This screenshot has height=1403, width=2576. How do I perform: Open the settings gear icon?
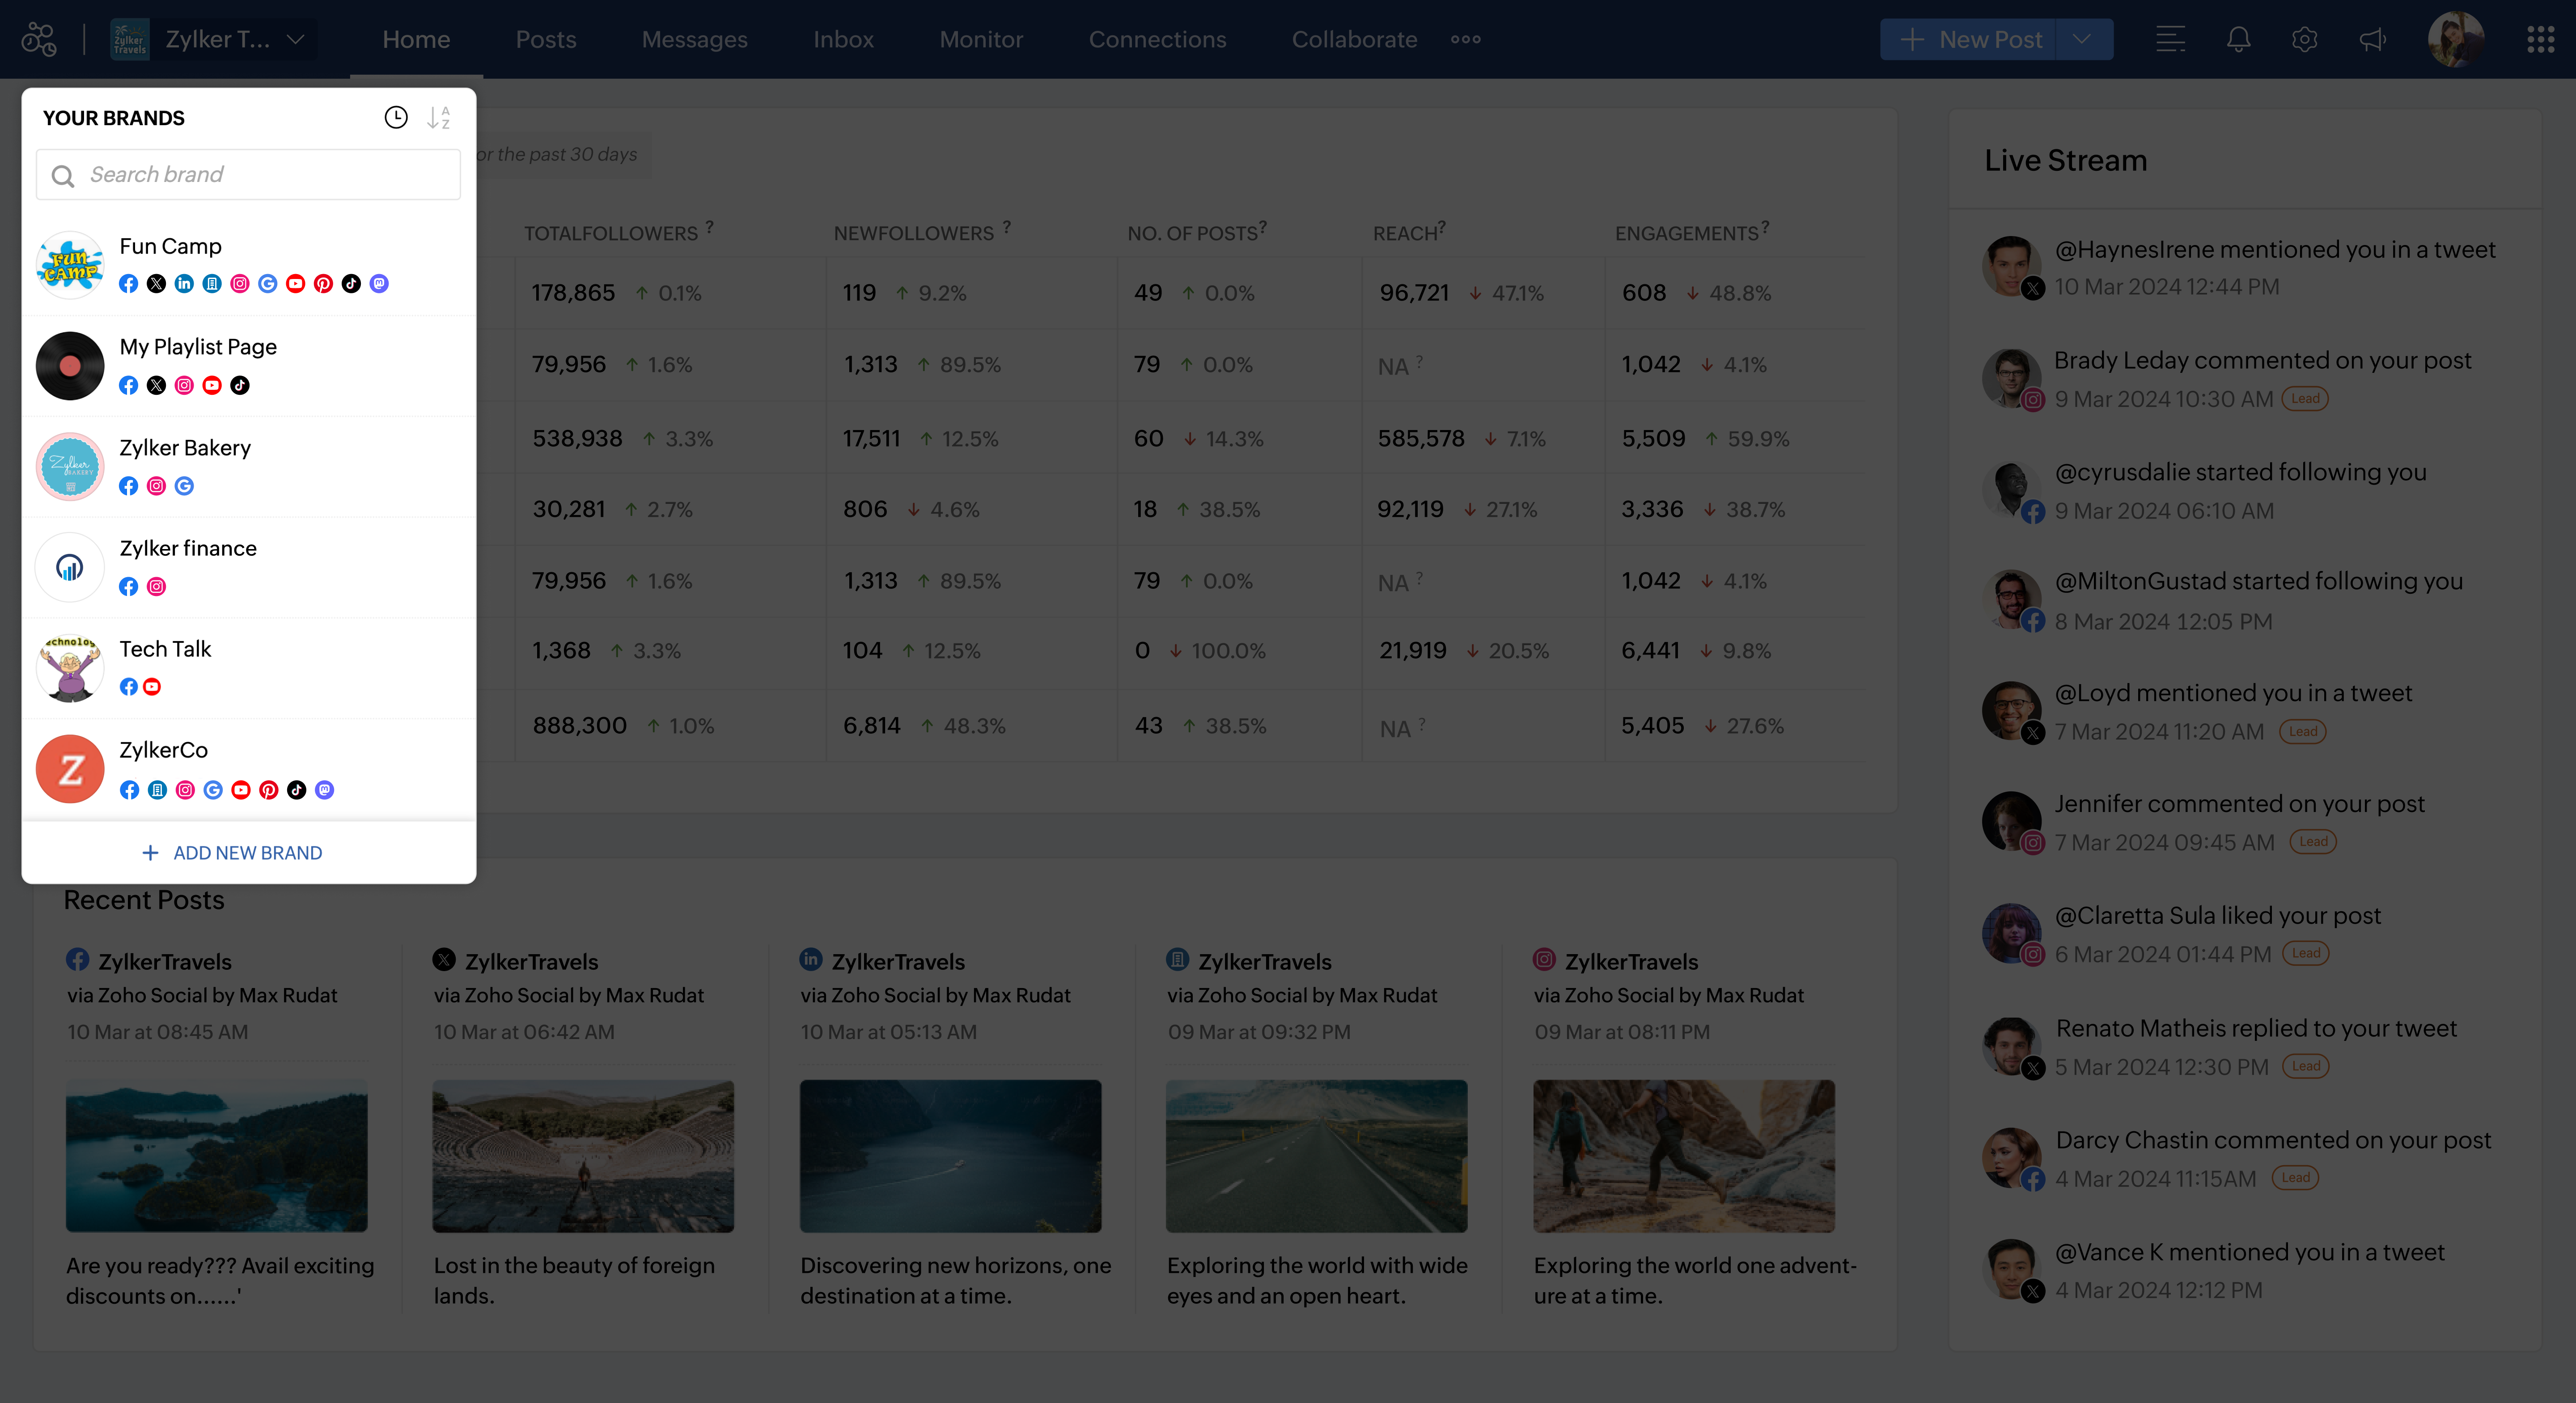[x=2304, y=40]
